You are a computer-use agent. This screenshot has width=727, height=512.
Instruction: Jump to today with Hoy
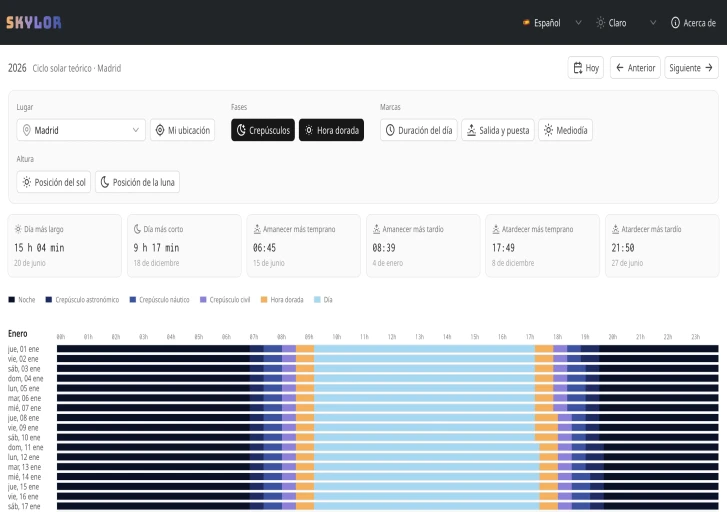click(586, 68)
